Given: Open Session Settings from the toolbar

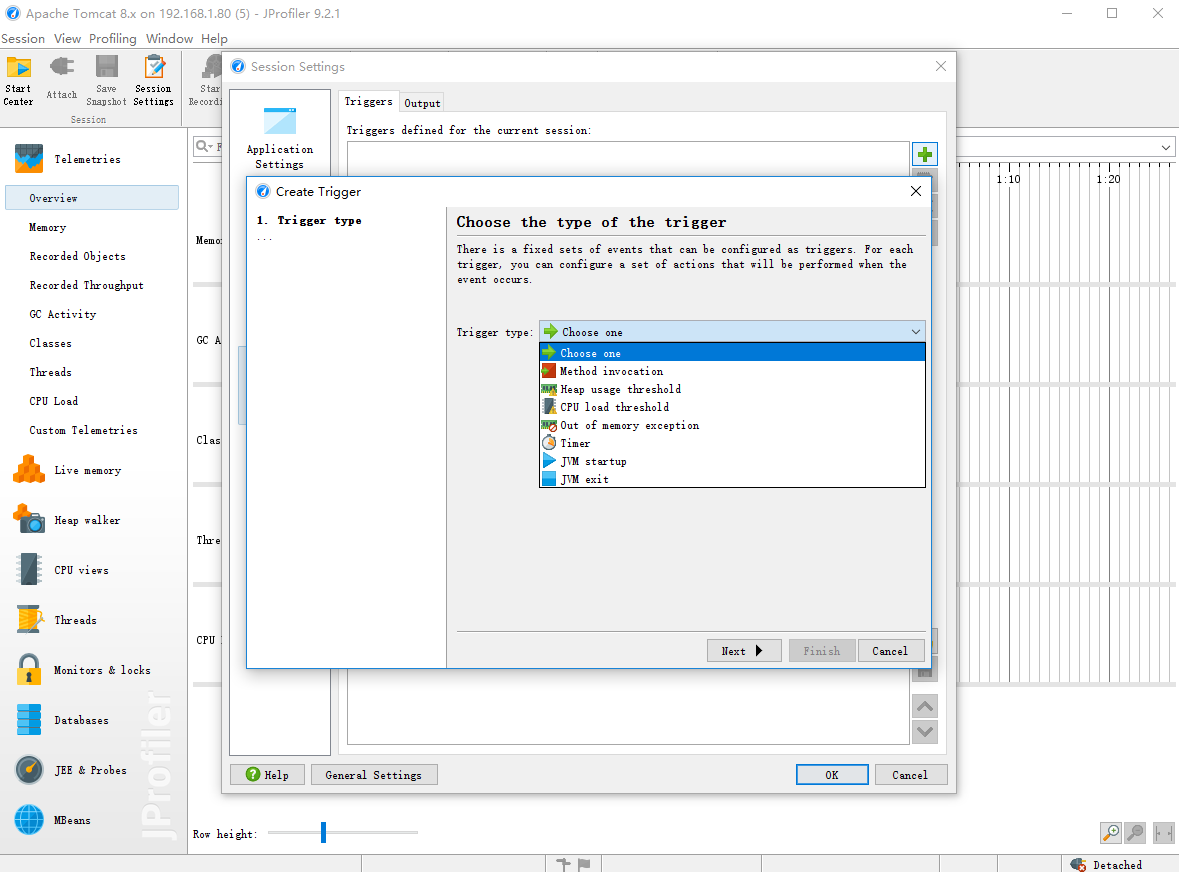Looking at the screenshot, I should [154, 66].
